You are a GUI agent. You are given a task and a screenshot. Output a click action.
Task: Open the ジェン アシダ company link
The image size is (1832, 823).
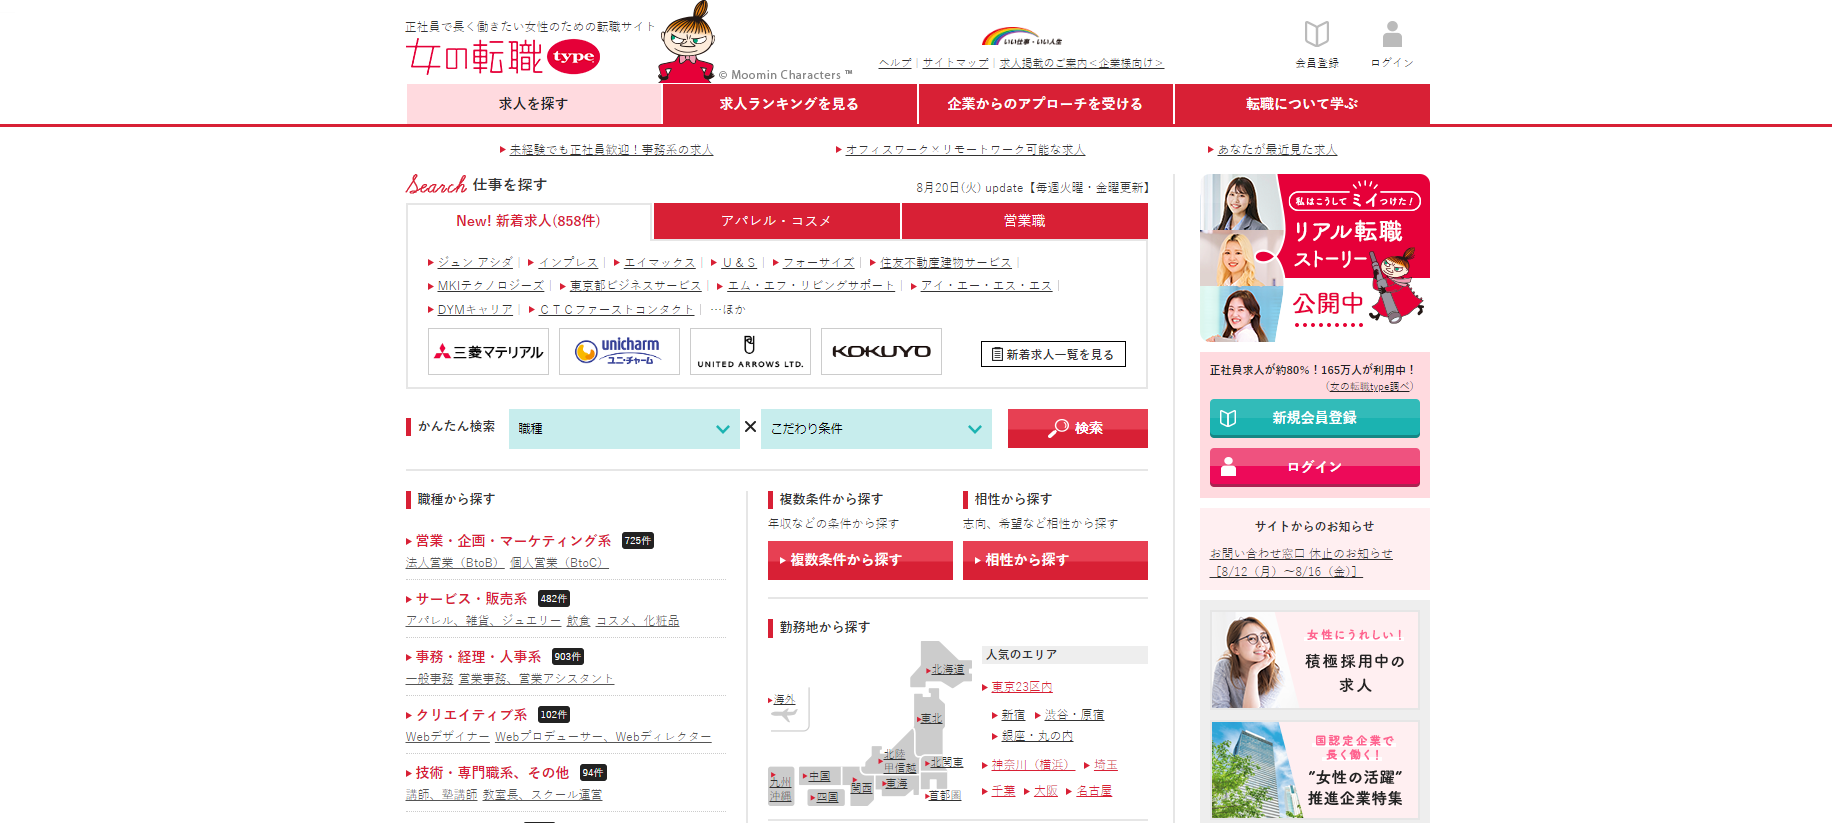[x=475, y=262]
